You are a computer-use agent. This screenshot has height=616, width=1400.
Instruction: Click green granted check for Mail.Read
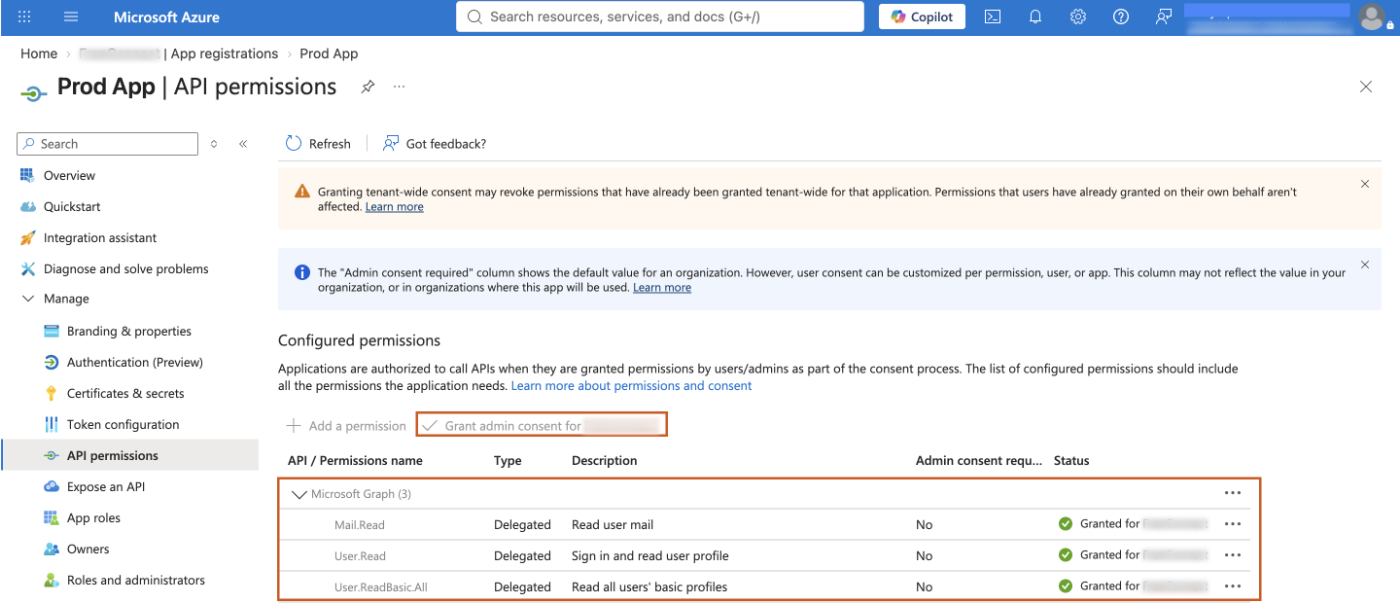tap(1065, 524)
